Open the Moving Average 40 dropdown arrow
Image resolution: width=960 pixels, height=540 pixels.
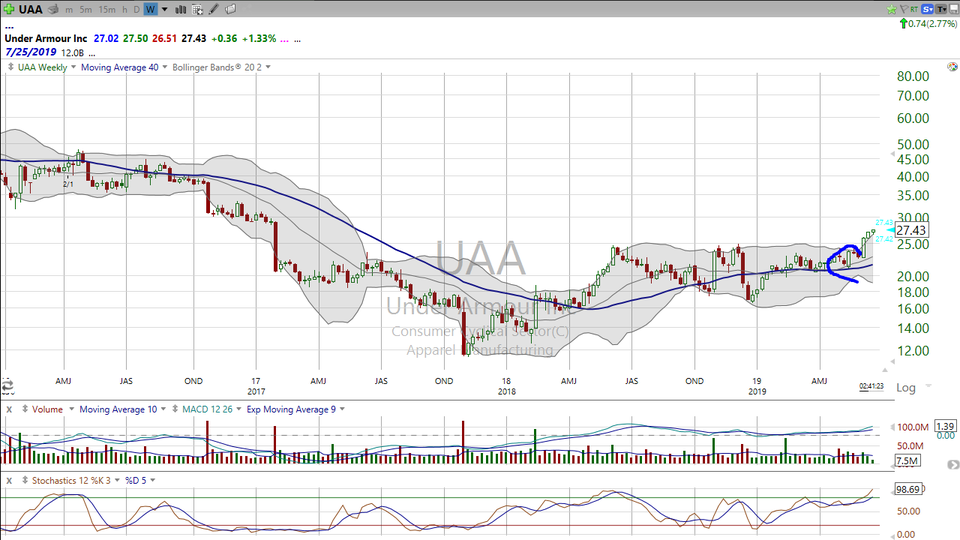(165, 67)
